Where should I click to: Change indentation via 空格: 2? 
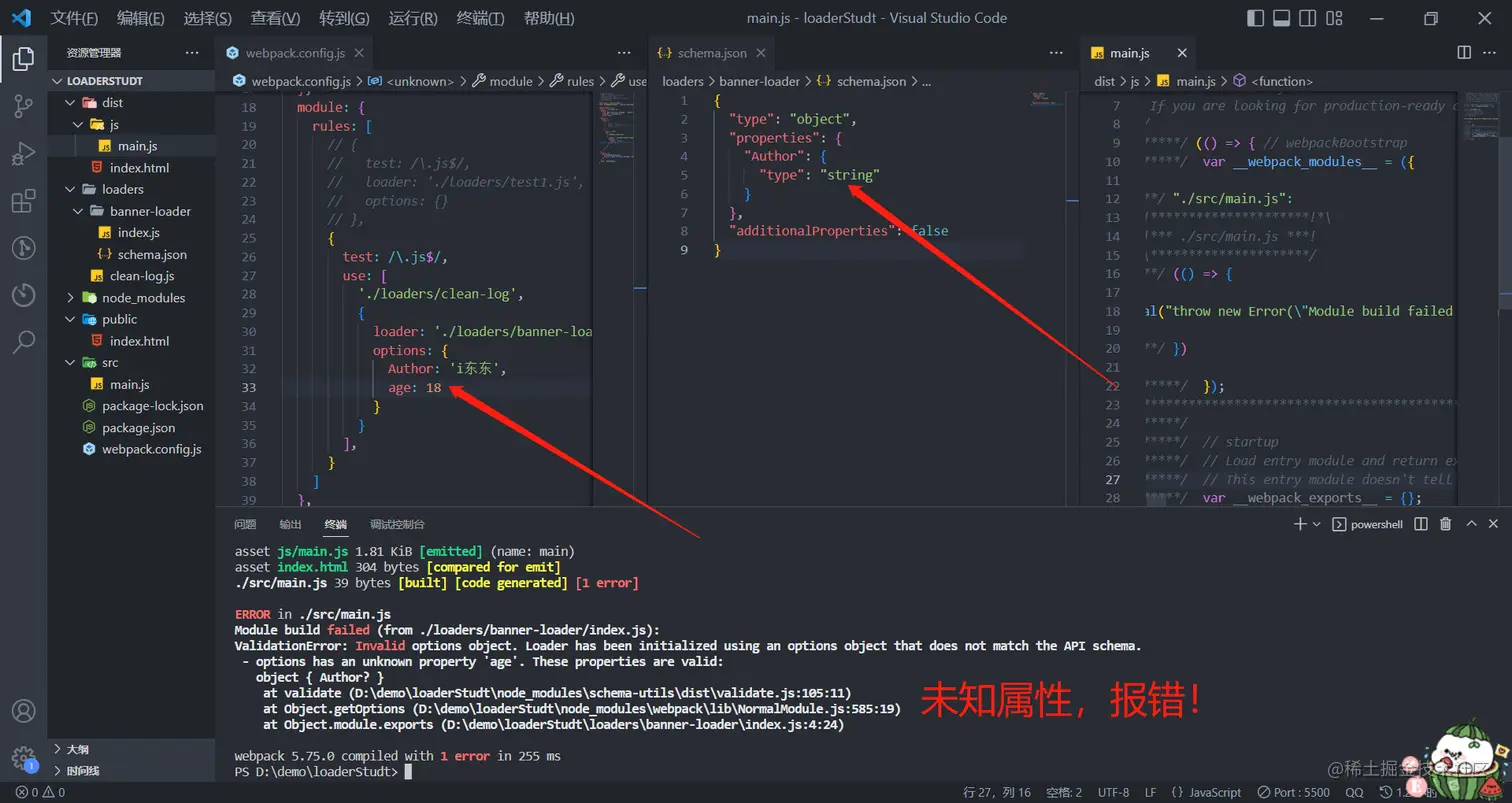(1064, 792)
